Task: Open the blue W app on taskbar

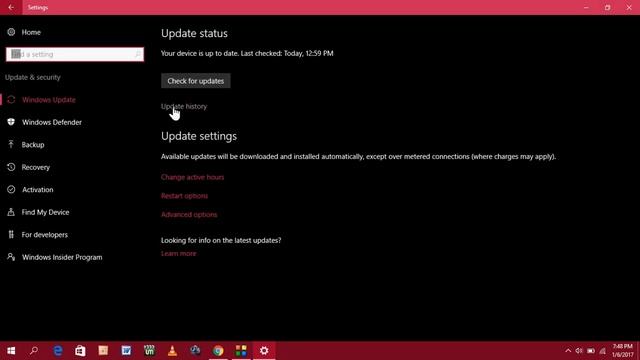Action: [x=126, y=351]
